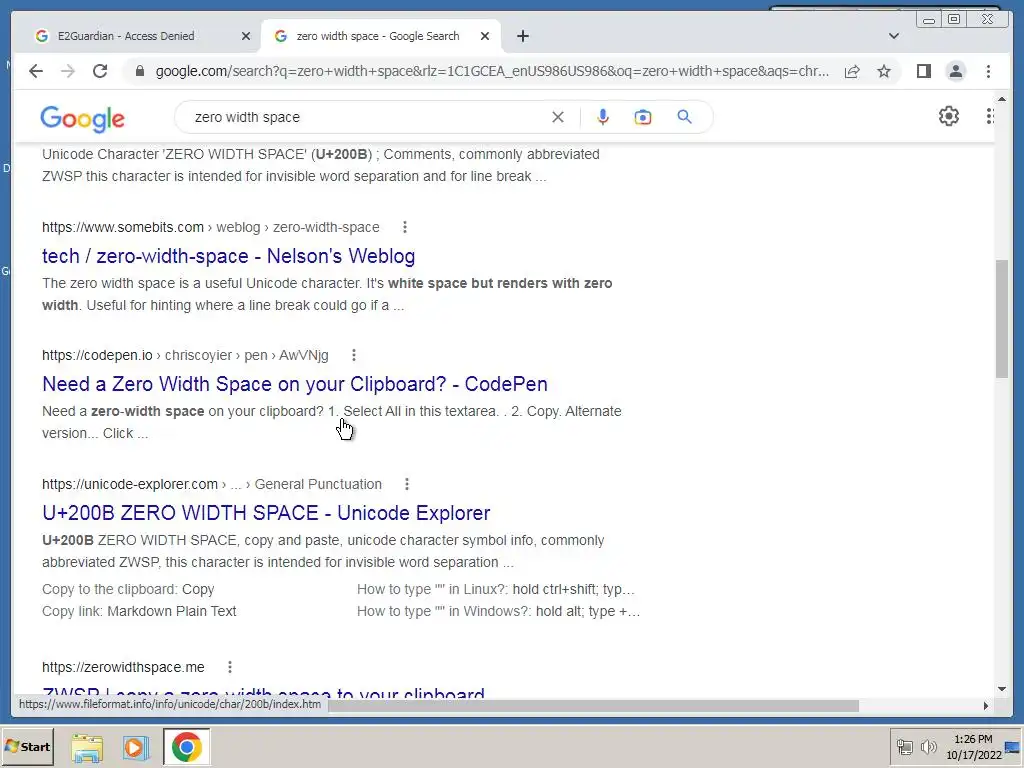Image resolution: width=1024 pixels, height=768 pixels.
Task: Start voice search with microphone
Action: tap(603, 117)
